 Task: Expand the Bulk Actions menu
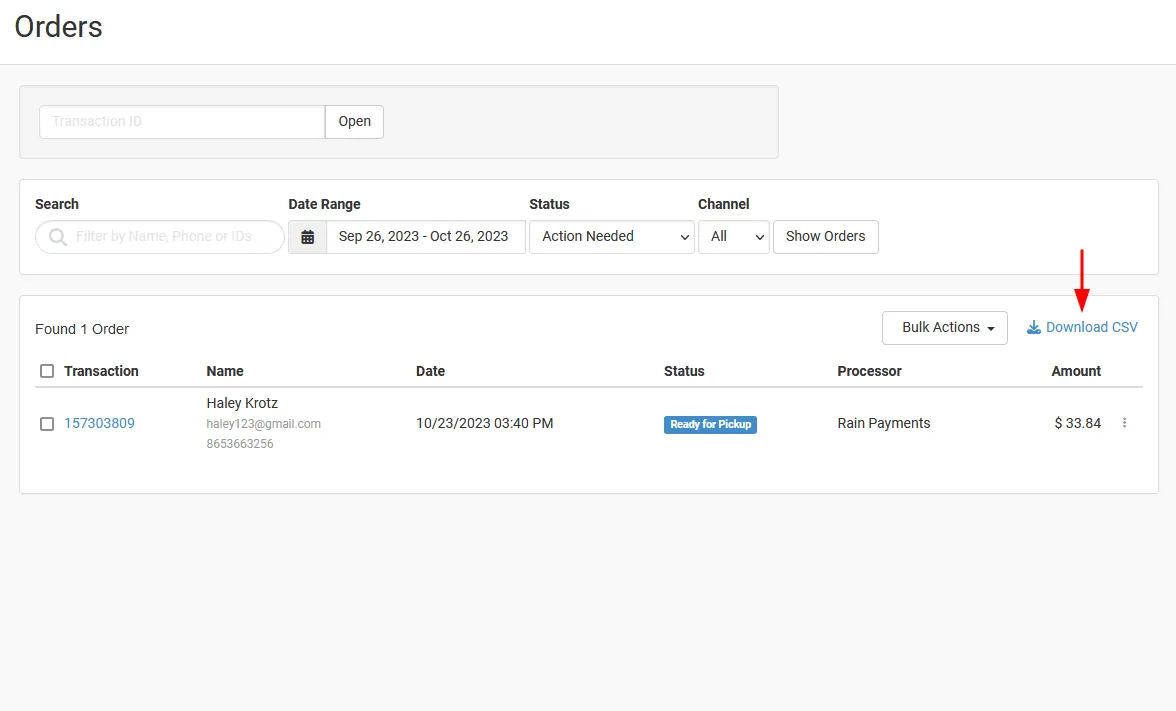pos(945,328)
